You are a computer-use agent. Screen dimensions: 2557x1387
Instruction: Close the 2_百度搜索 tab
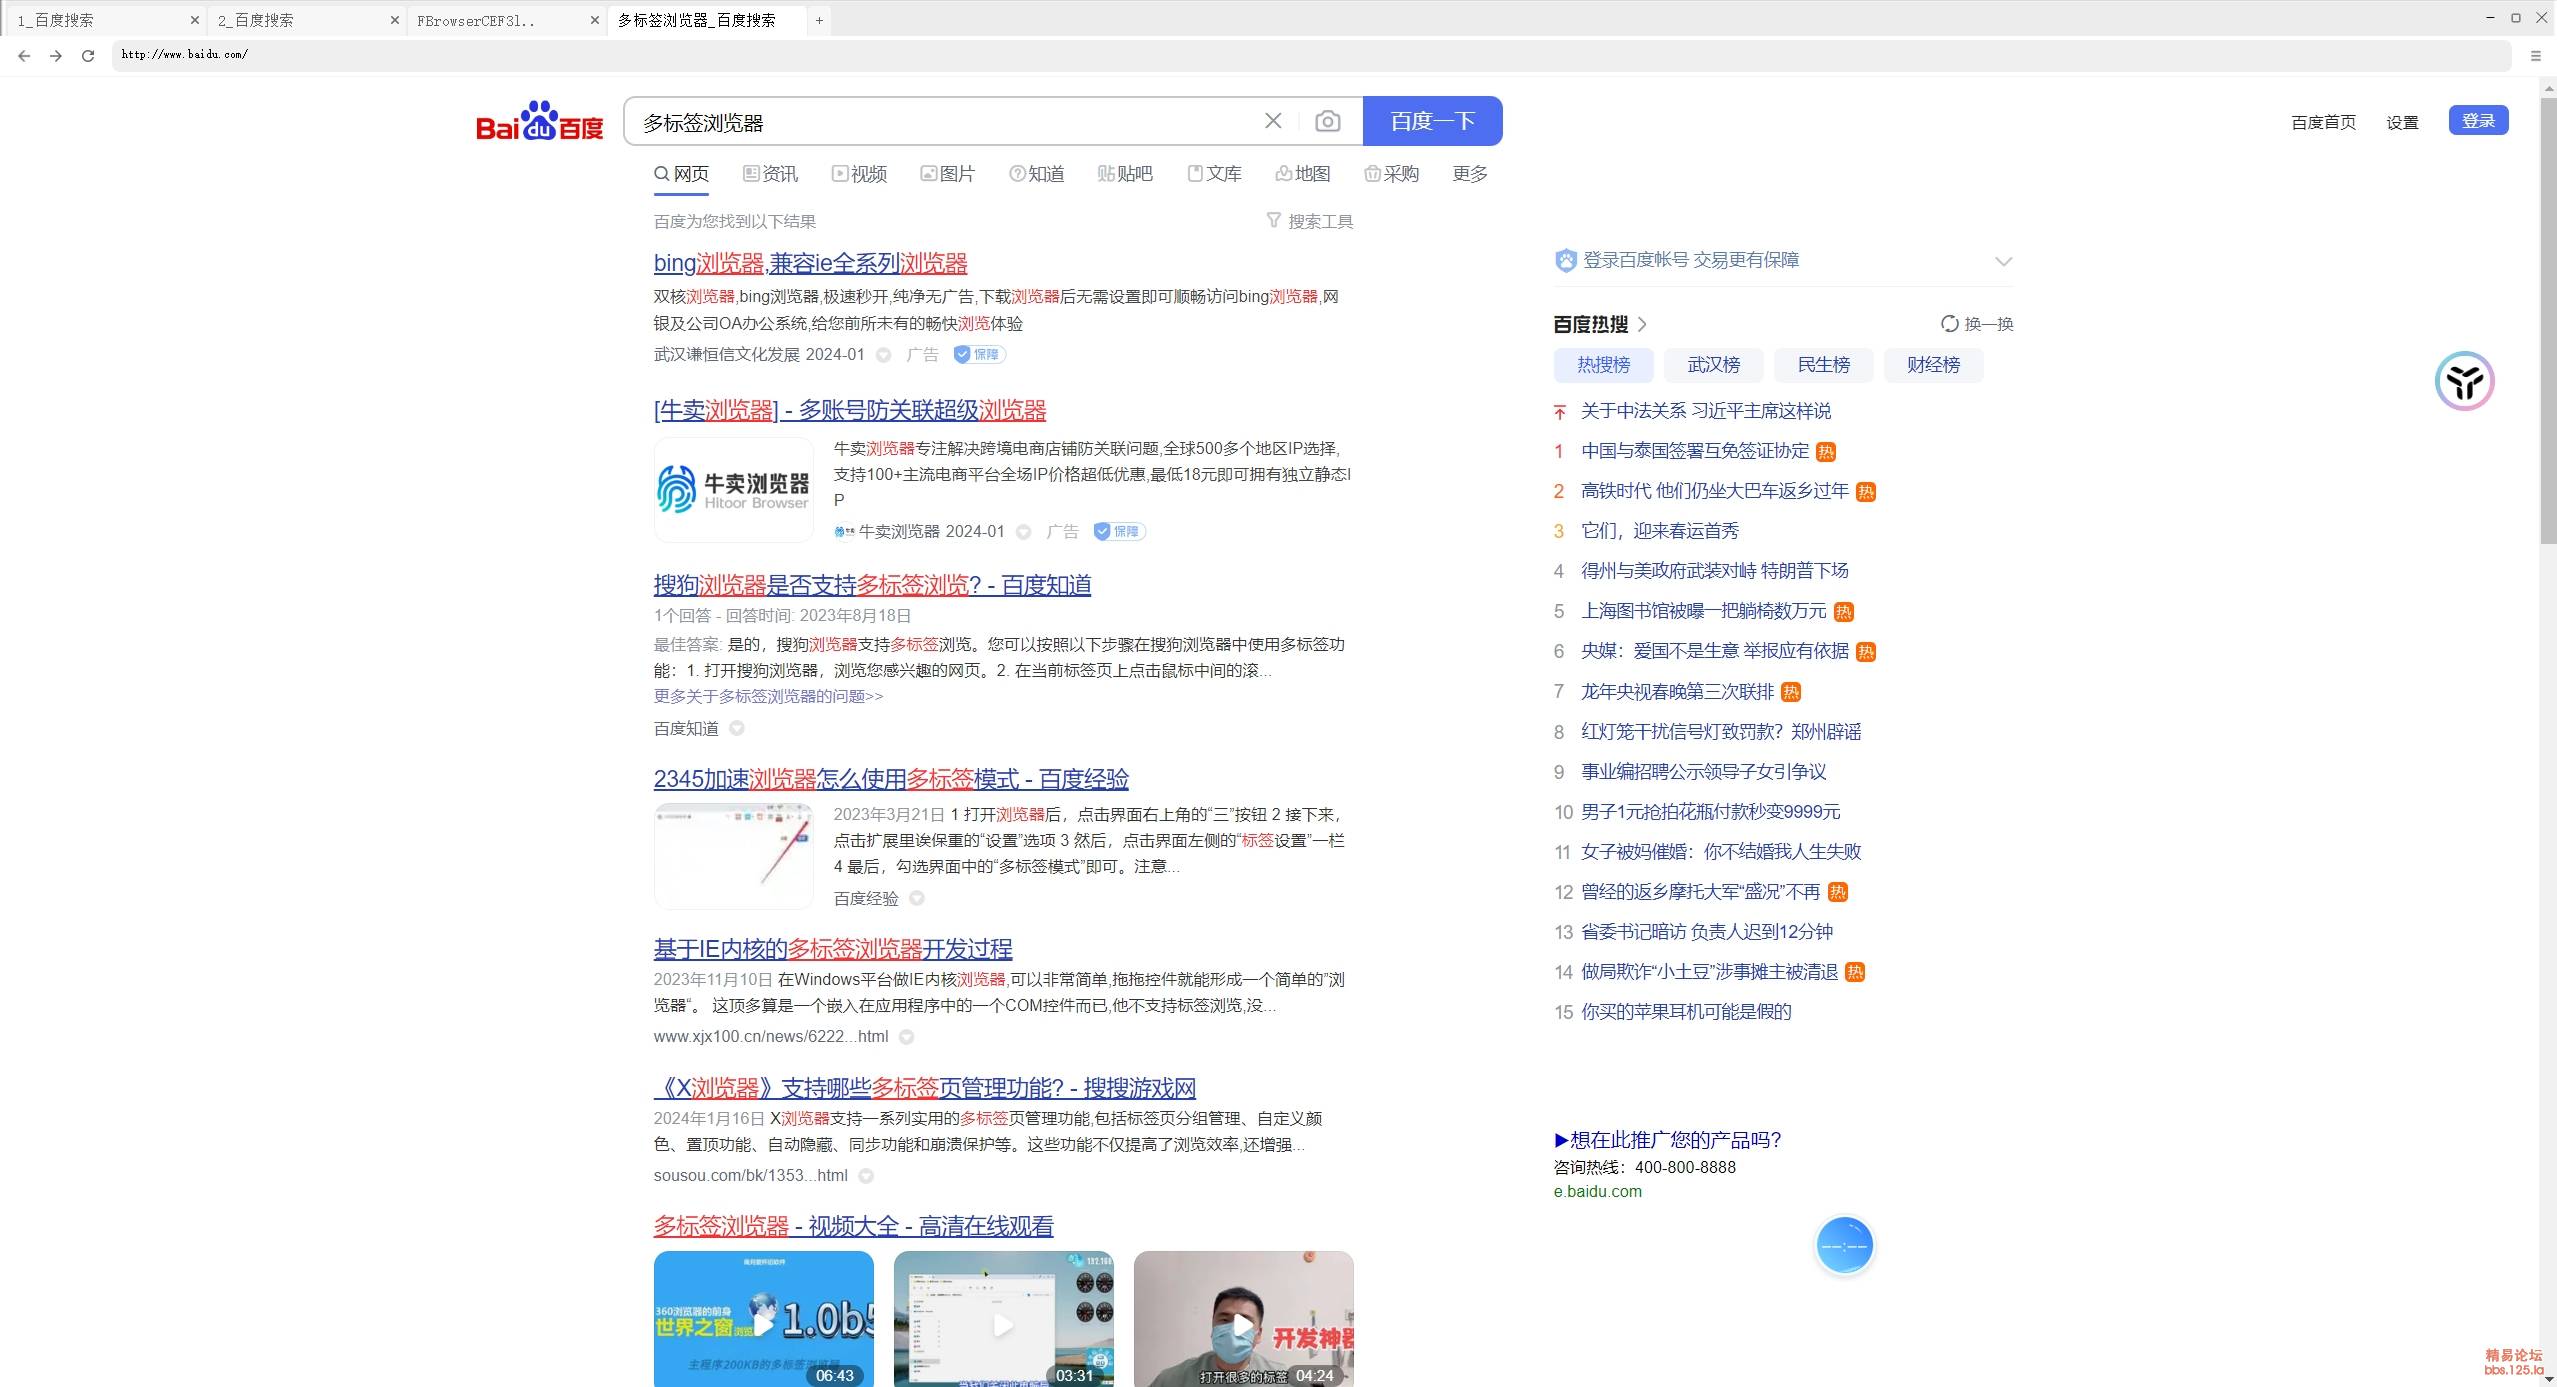click(395, 20)
